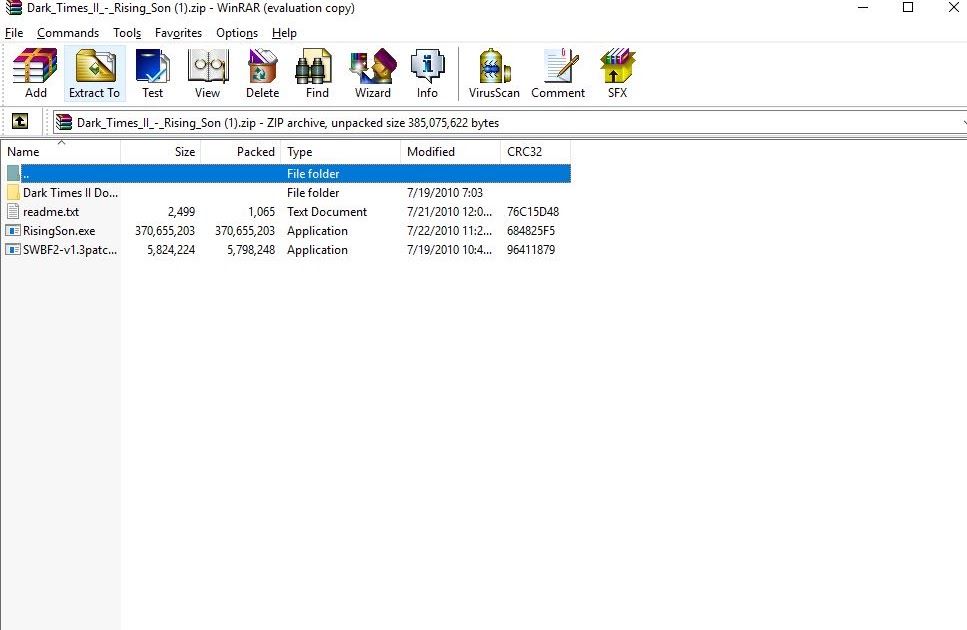Image resolution: width=967 pixels, height=630 pixels.
Task: Open the Tools menu
Action: click(x=127, y=33)
